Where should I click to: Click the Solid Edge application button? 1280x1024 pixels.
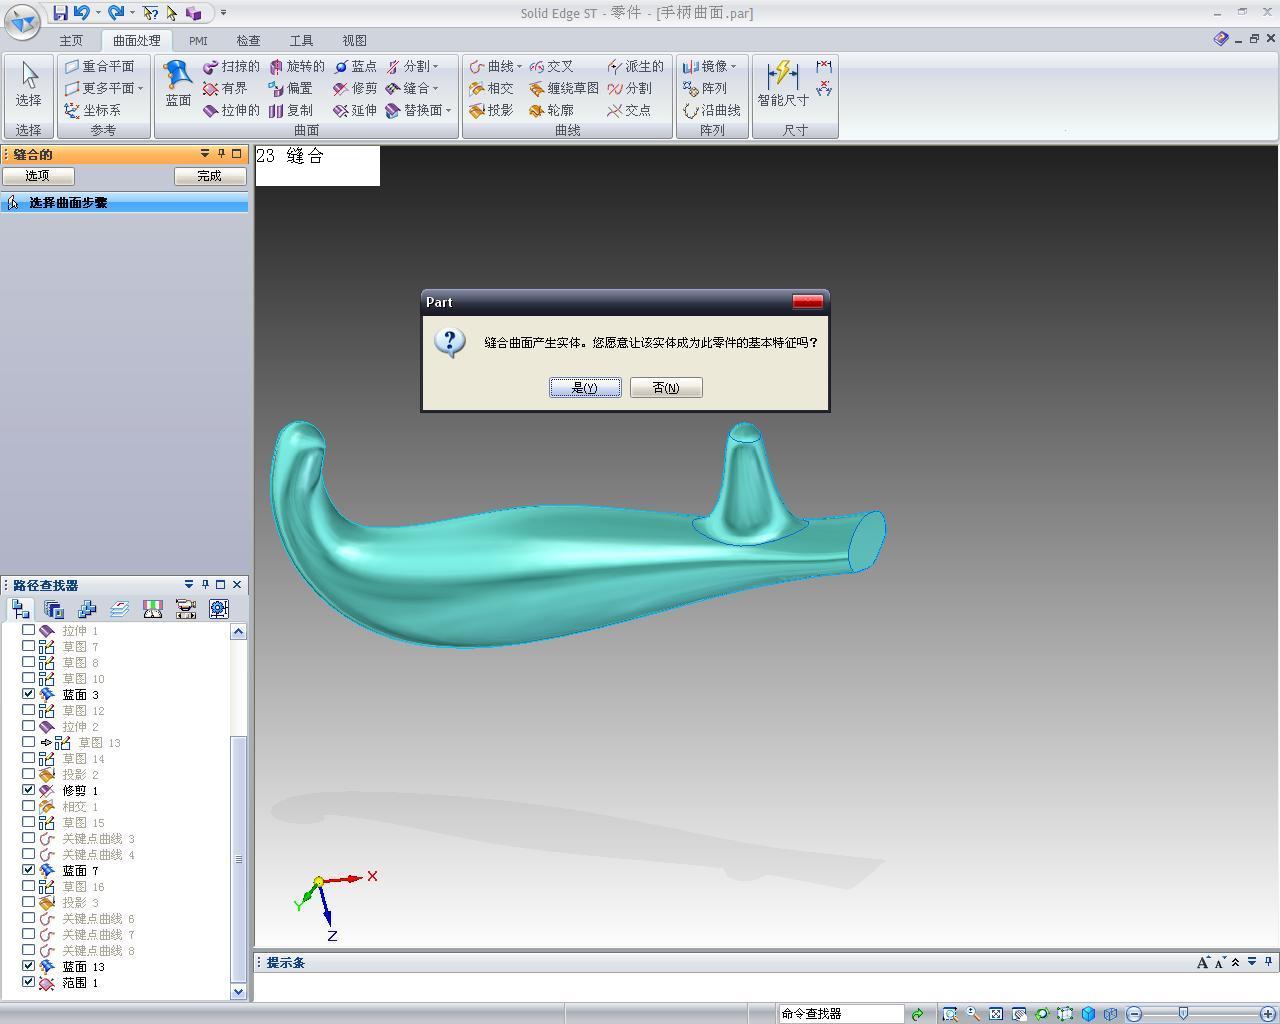22,20
